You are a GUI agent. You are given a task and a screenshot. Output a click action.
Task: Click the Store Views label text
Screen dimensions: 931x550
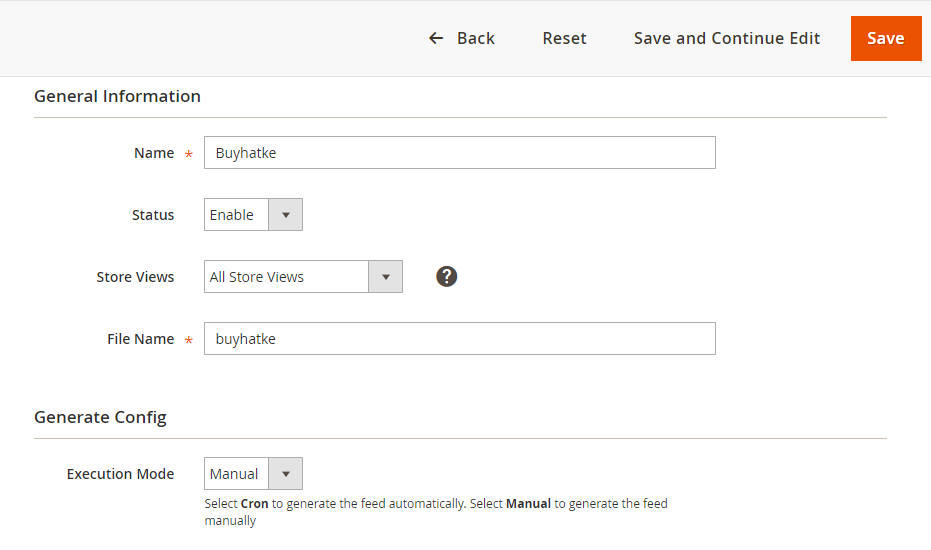tap(135, 277)
